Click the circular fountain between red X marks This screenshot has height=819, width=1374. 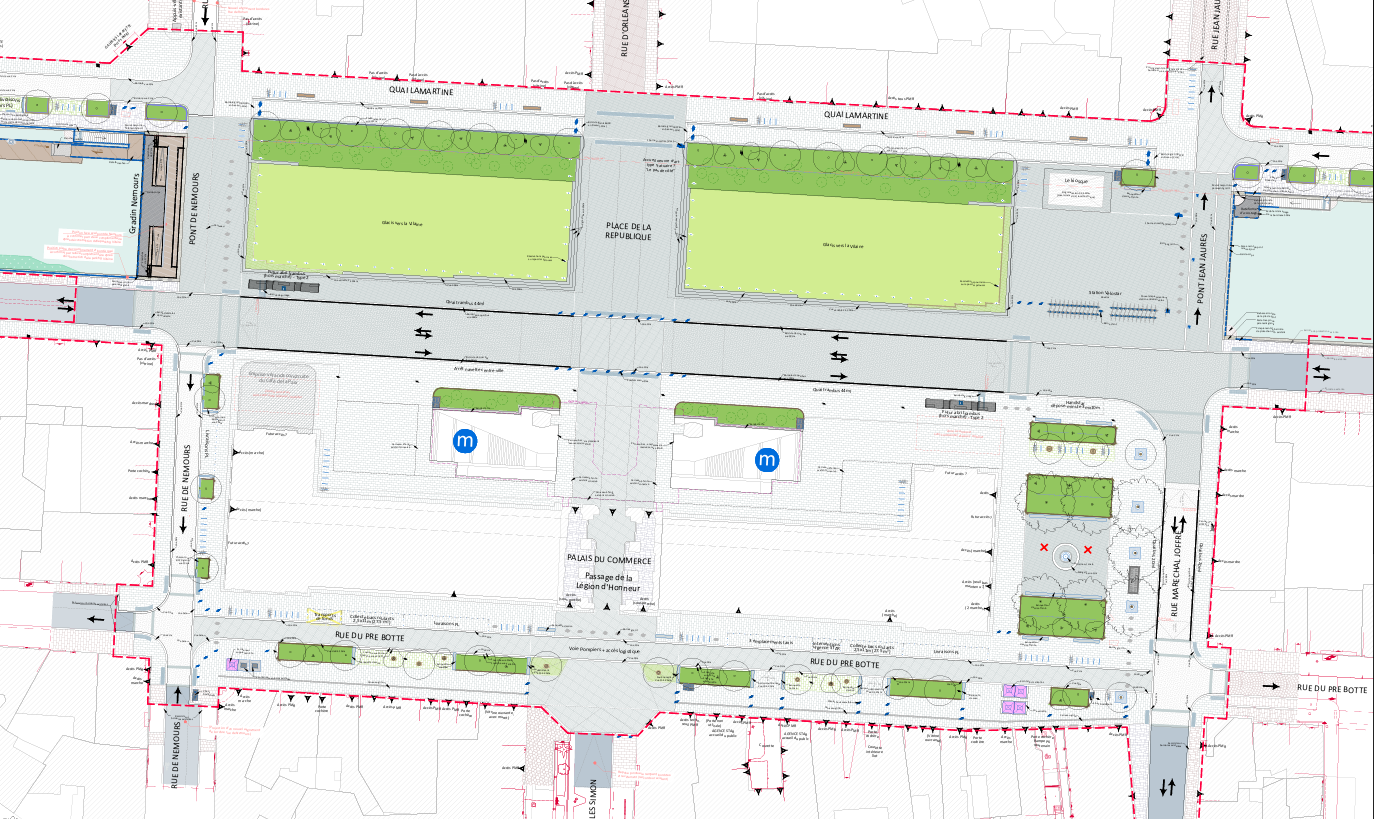tap(1066, 554)
